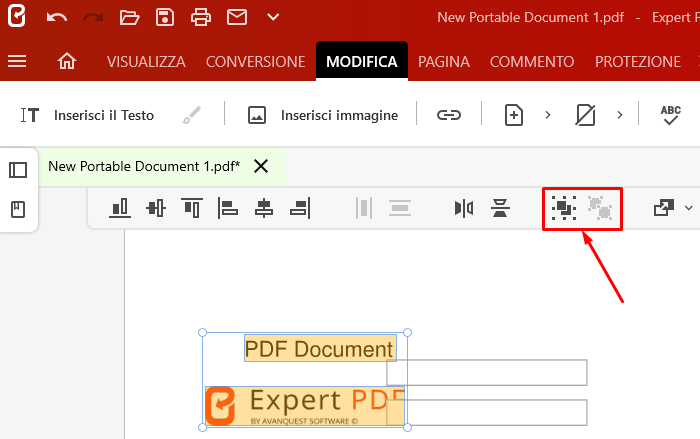Flip object vertically

point(500,208)
